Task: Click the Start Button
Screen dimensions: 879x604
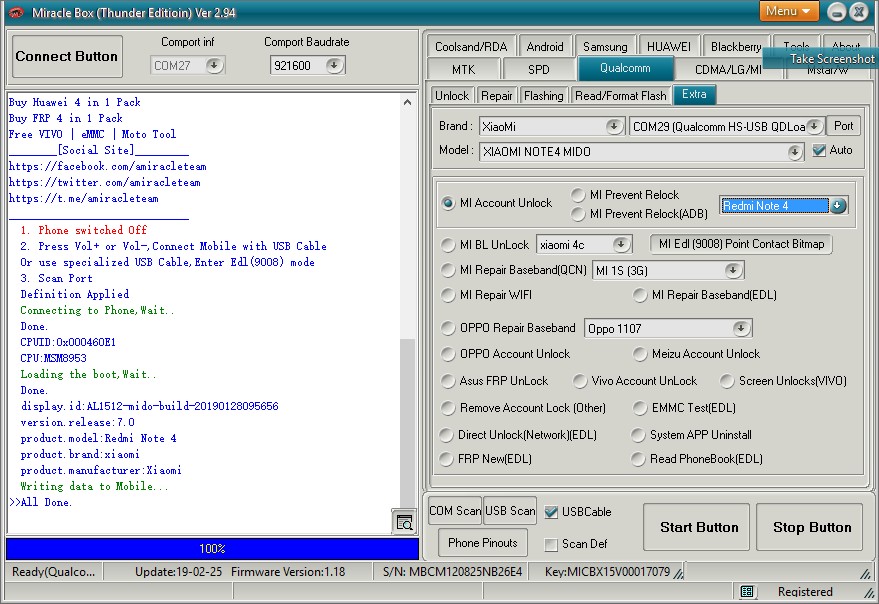Action: [696, 527]
